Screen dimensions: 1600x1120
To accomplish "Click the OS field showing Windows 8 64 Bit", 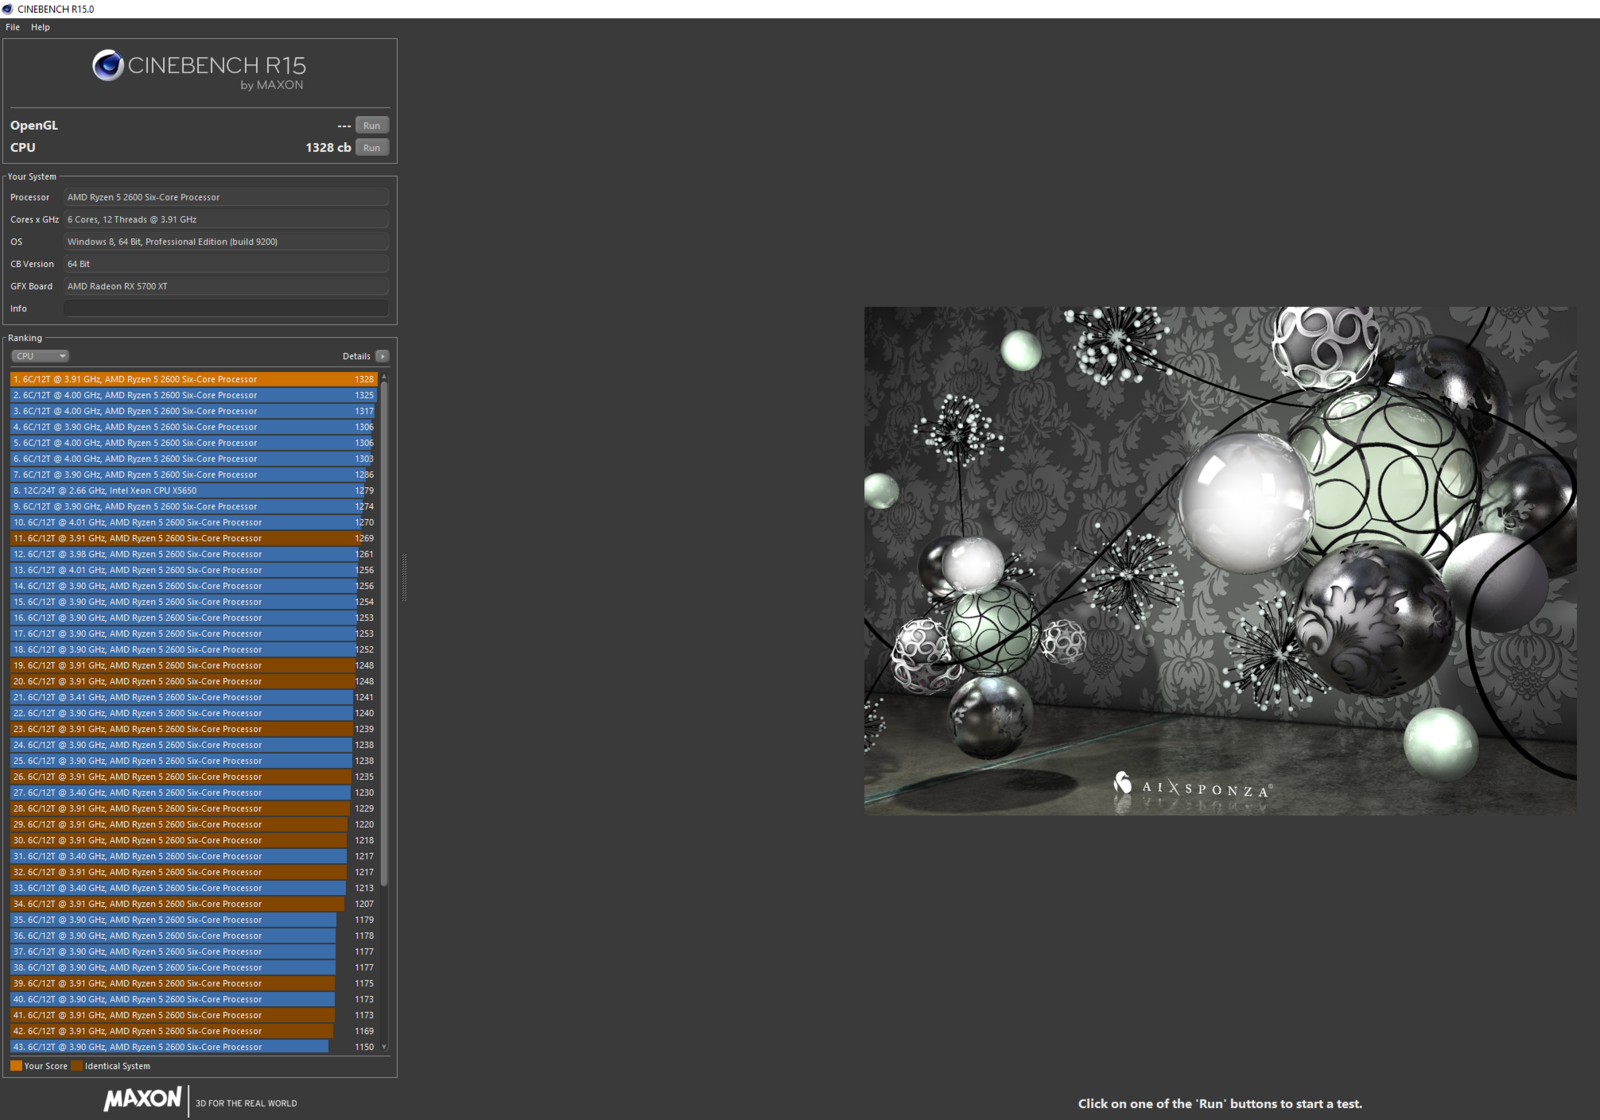I will point(226,241).
